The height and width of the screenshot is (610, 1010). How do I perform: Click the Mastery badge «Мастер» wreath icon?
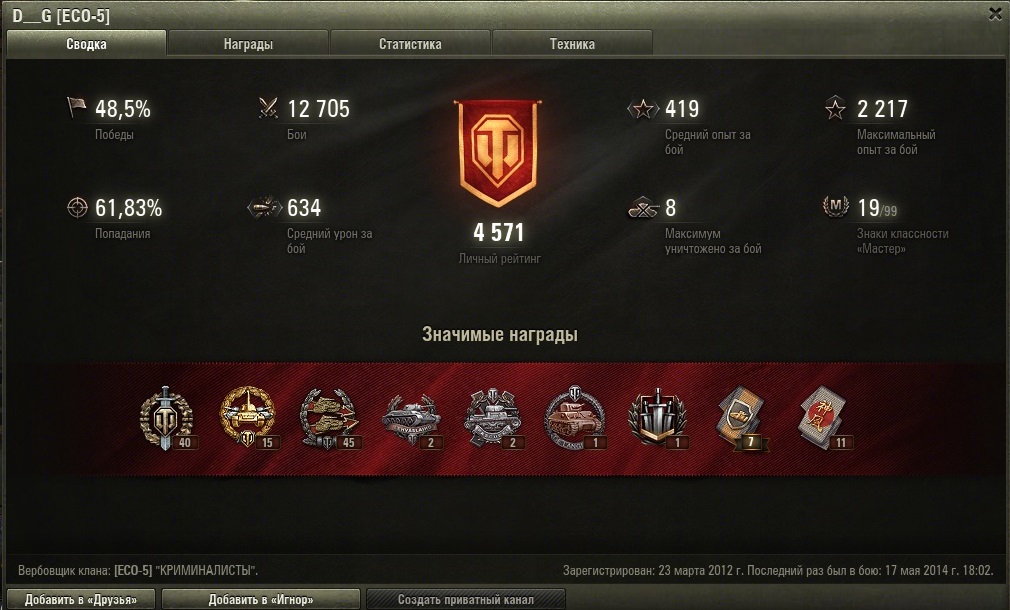pyautogui.click(x=835, y=207)
